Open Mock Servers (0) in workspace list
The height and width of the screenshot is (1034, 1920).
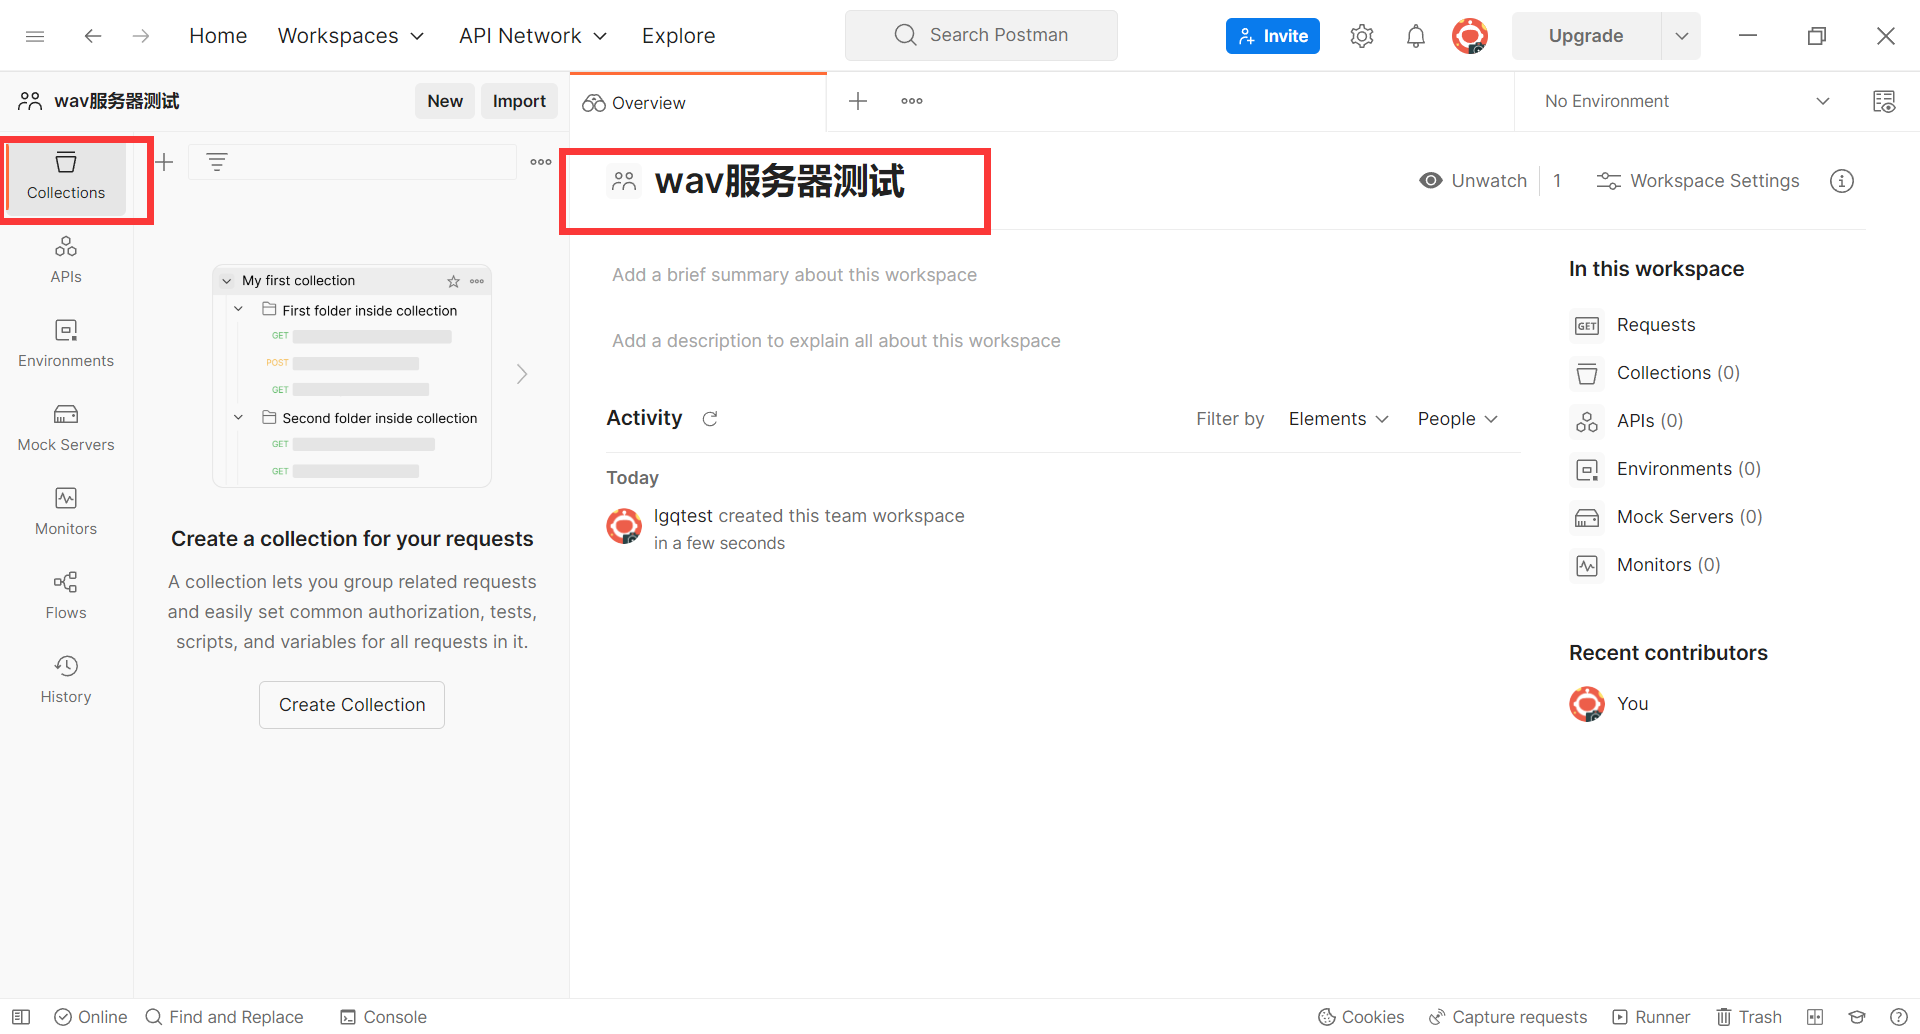pyautogui.click(x=1668, y=517)
